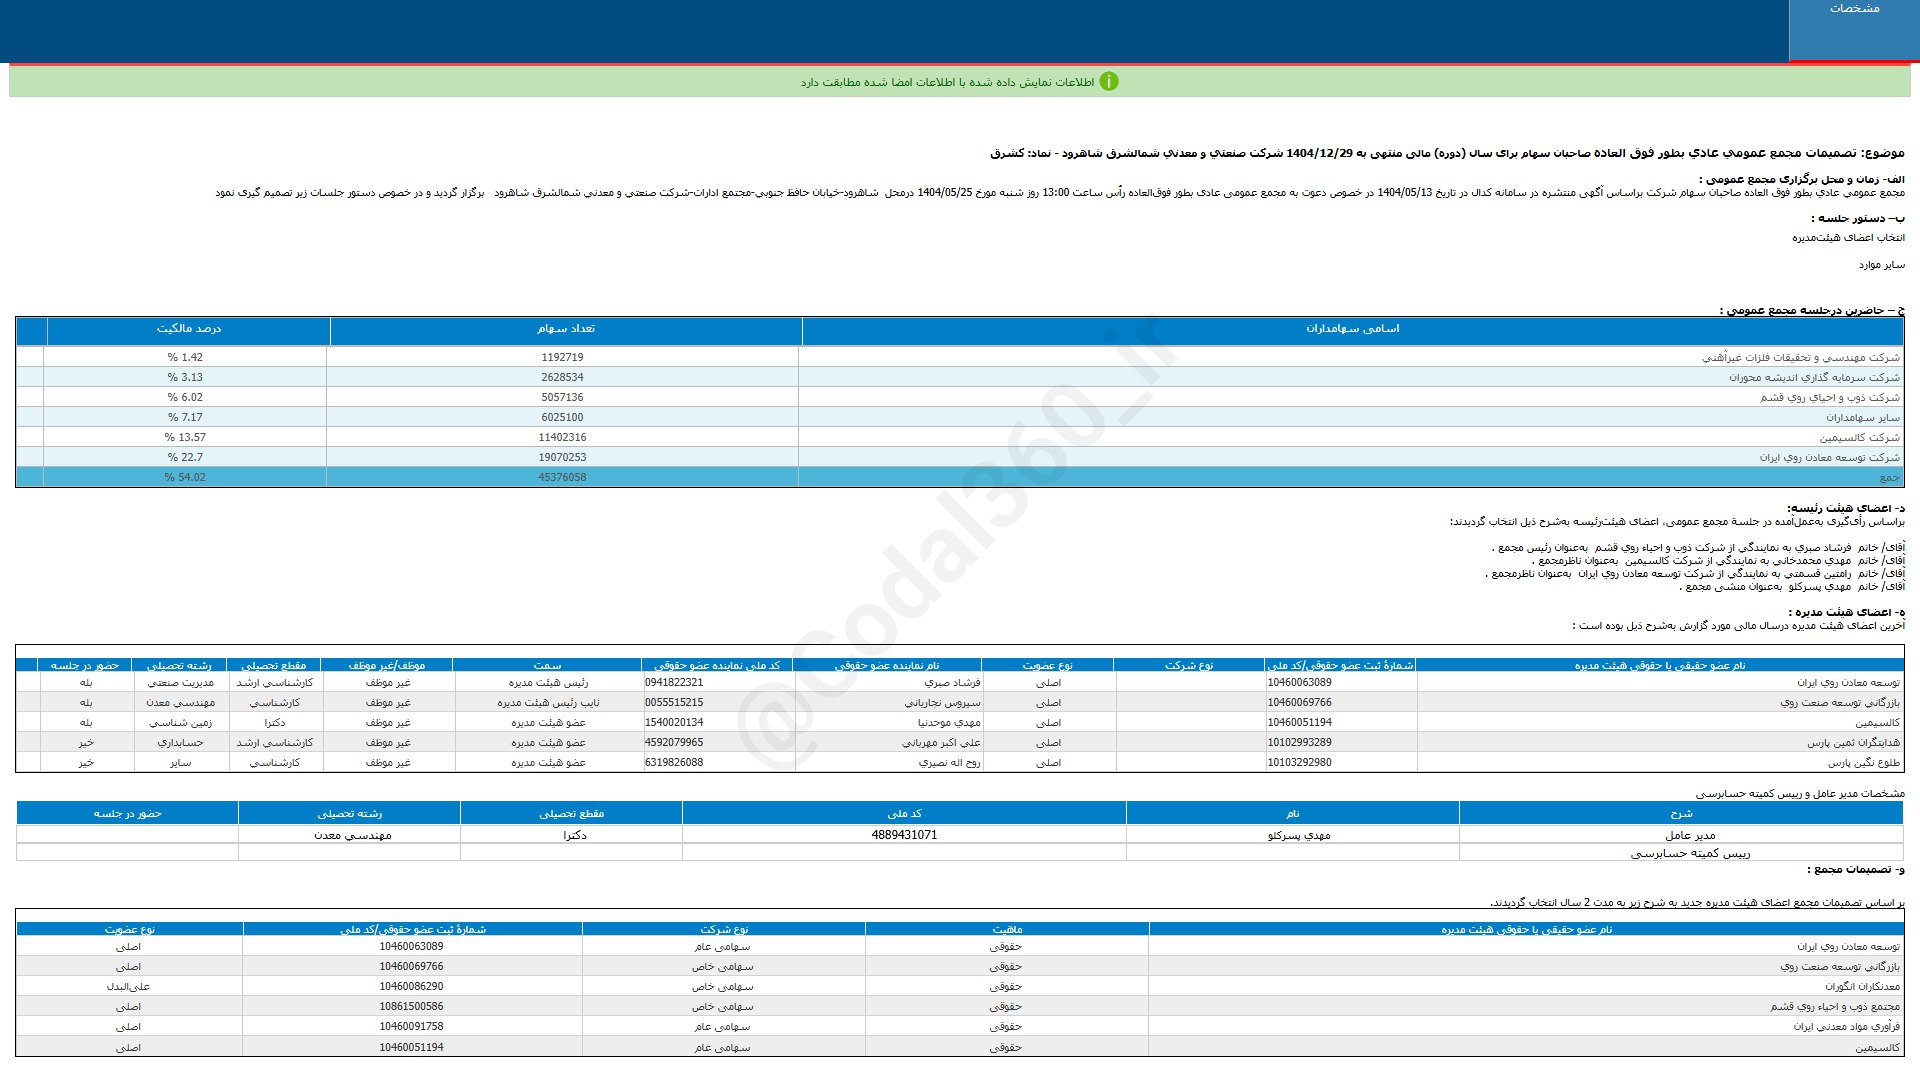Click board member هدايتگران ثمين پارس

1853,742
